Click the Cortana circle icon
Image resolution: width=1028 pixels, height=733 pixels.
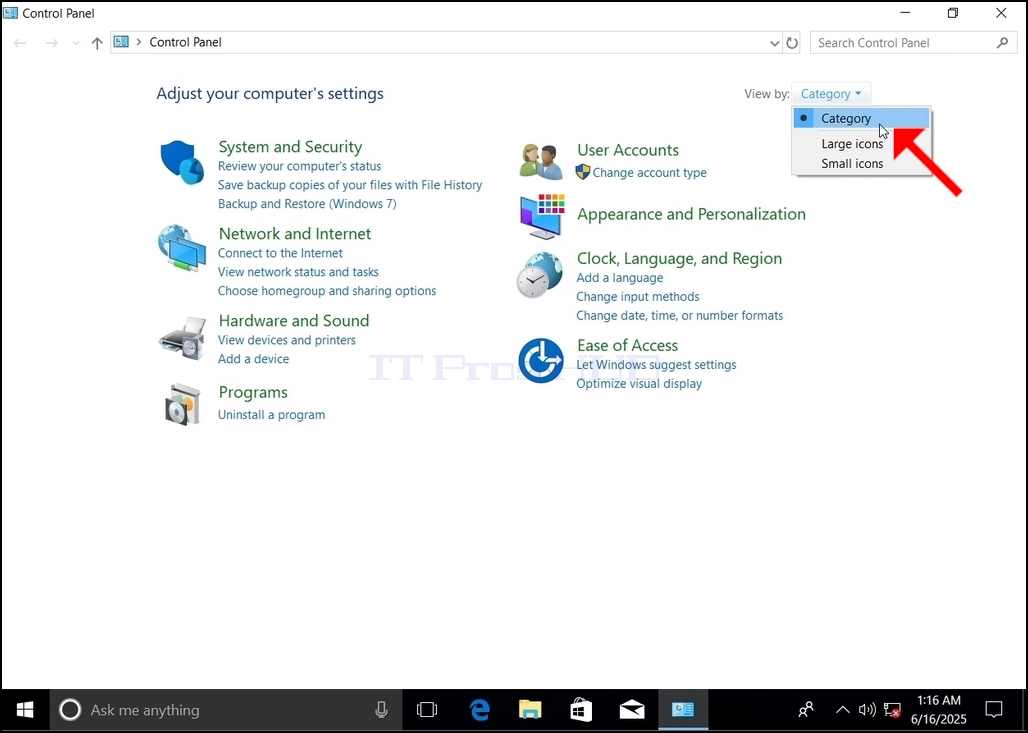tap(70, 710)
